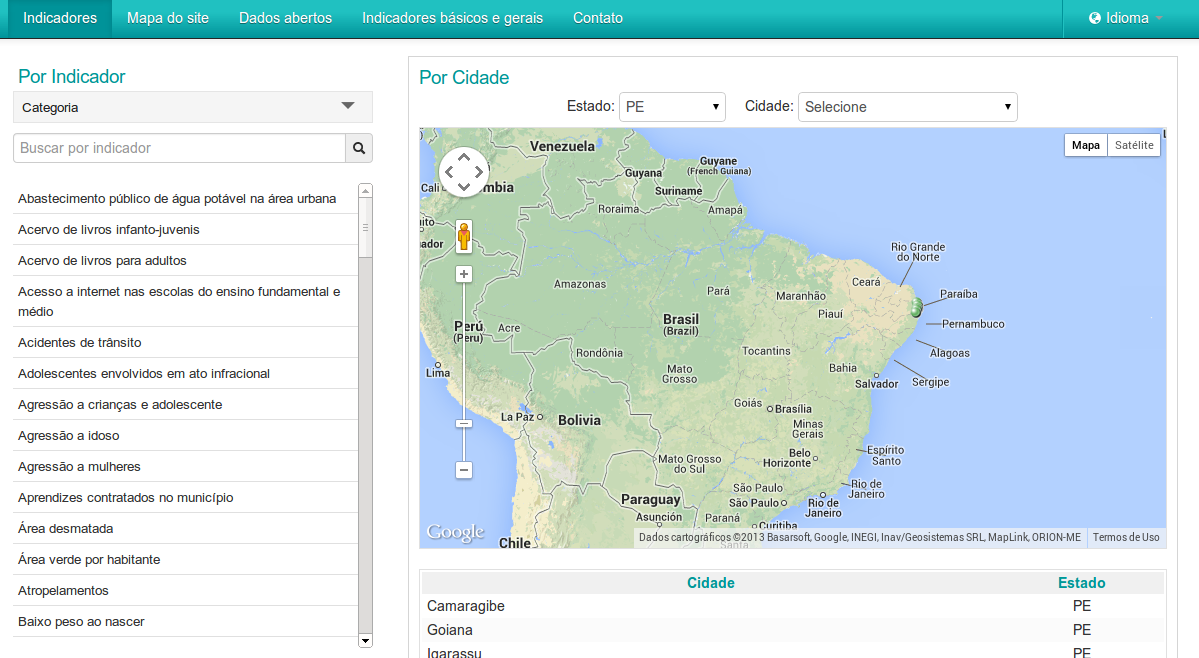1199x658 pixels.
Task: Open the Indicadores nav tab
Action: pyautogui.click(x=60, y=18)
